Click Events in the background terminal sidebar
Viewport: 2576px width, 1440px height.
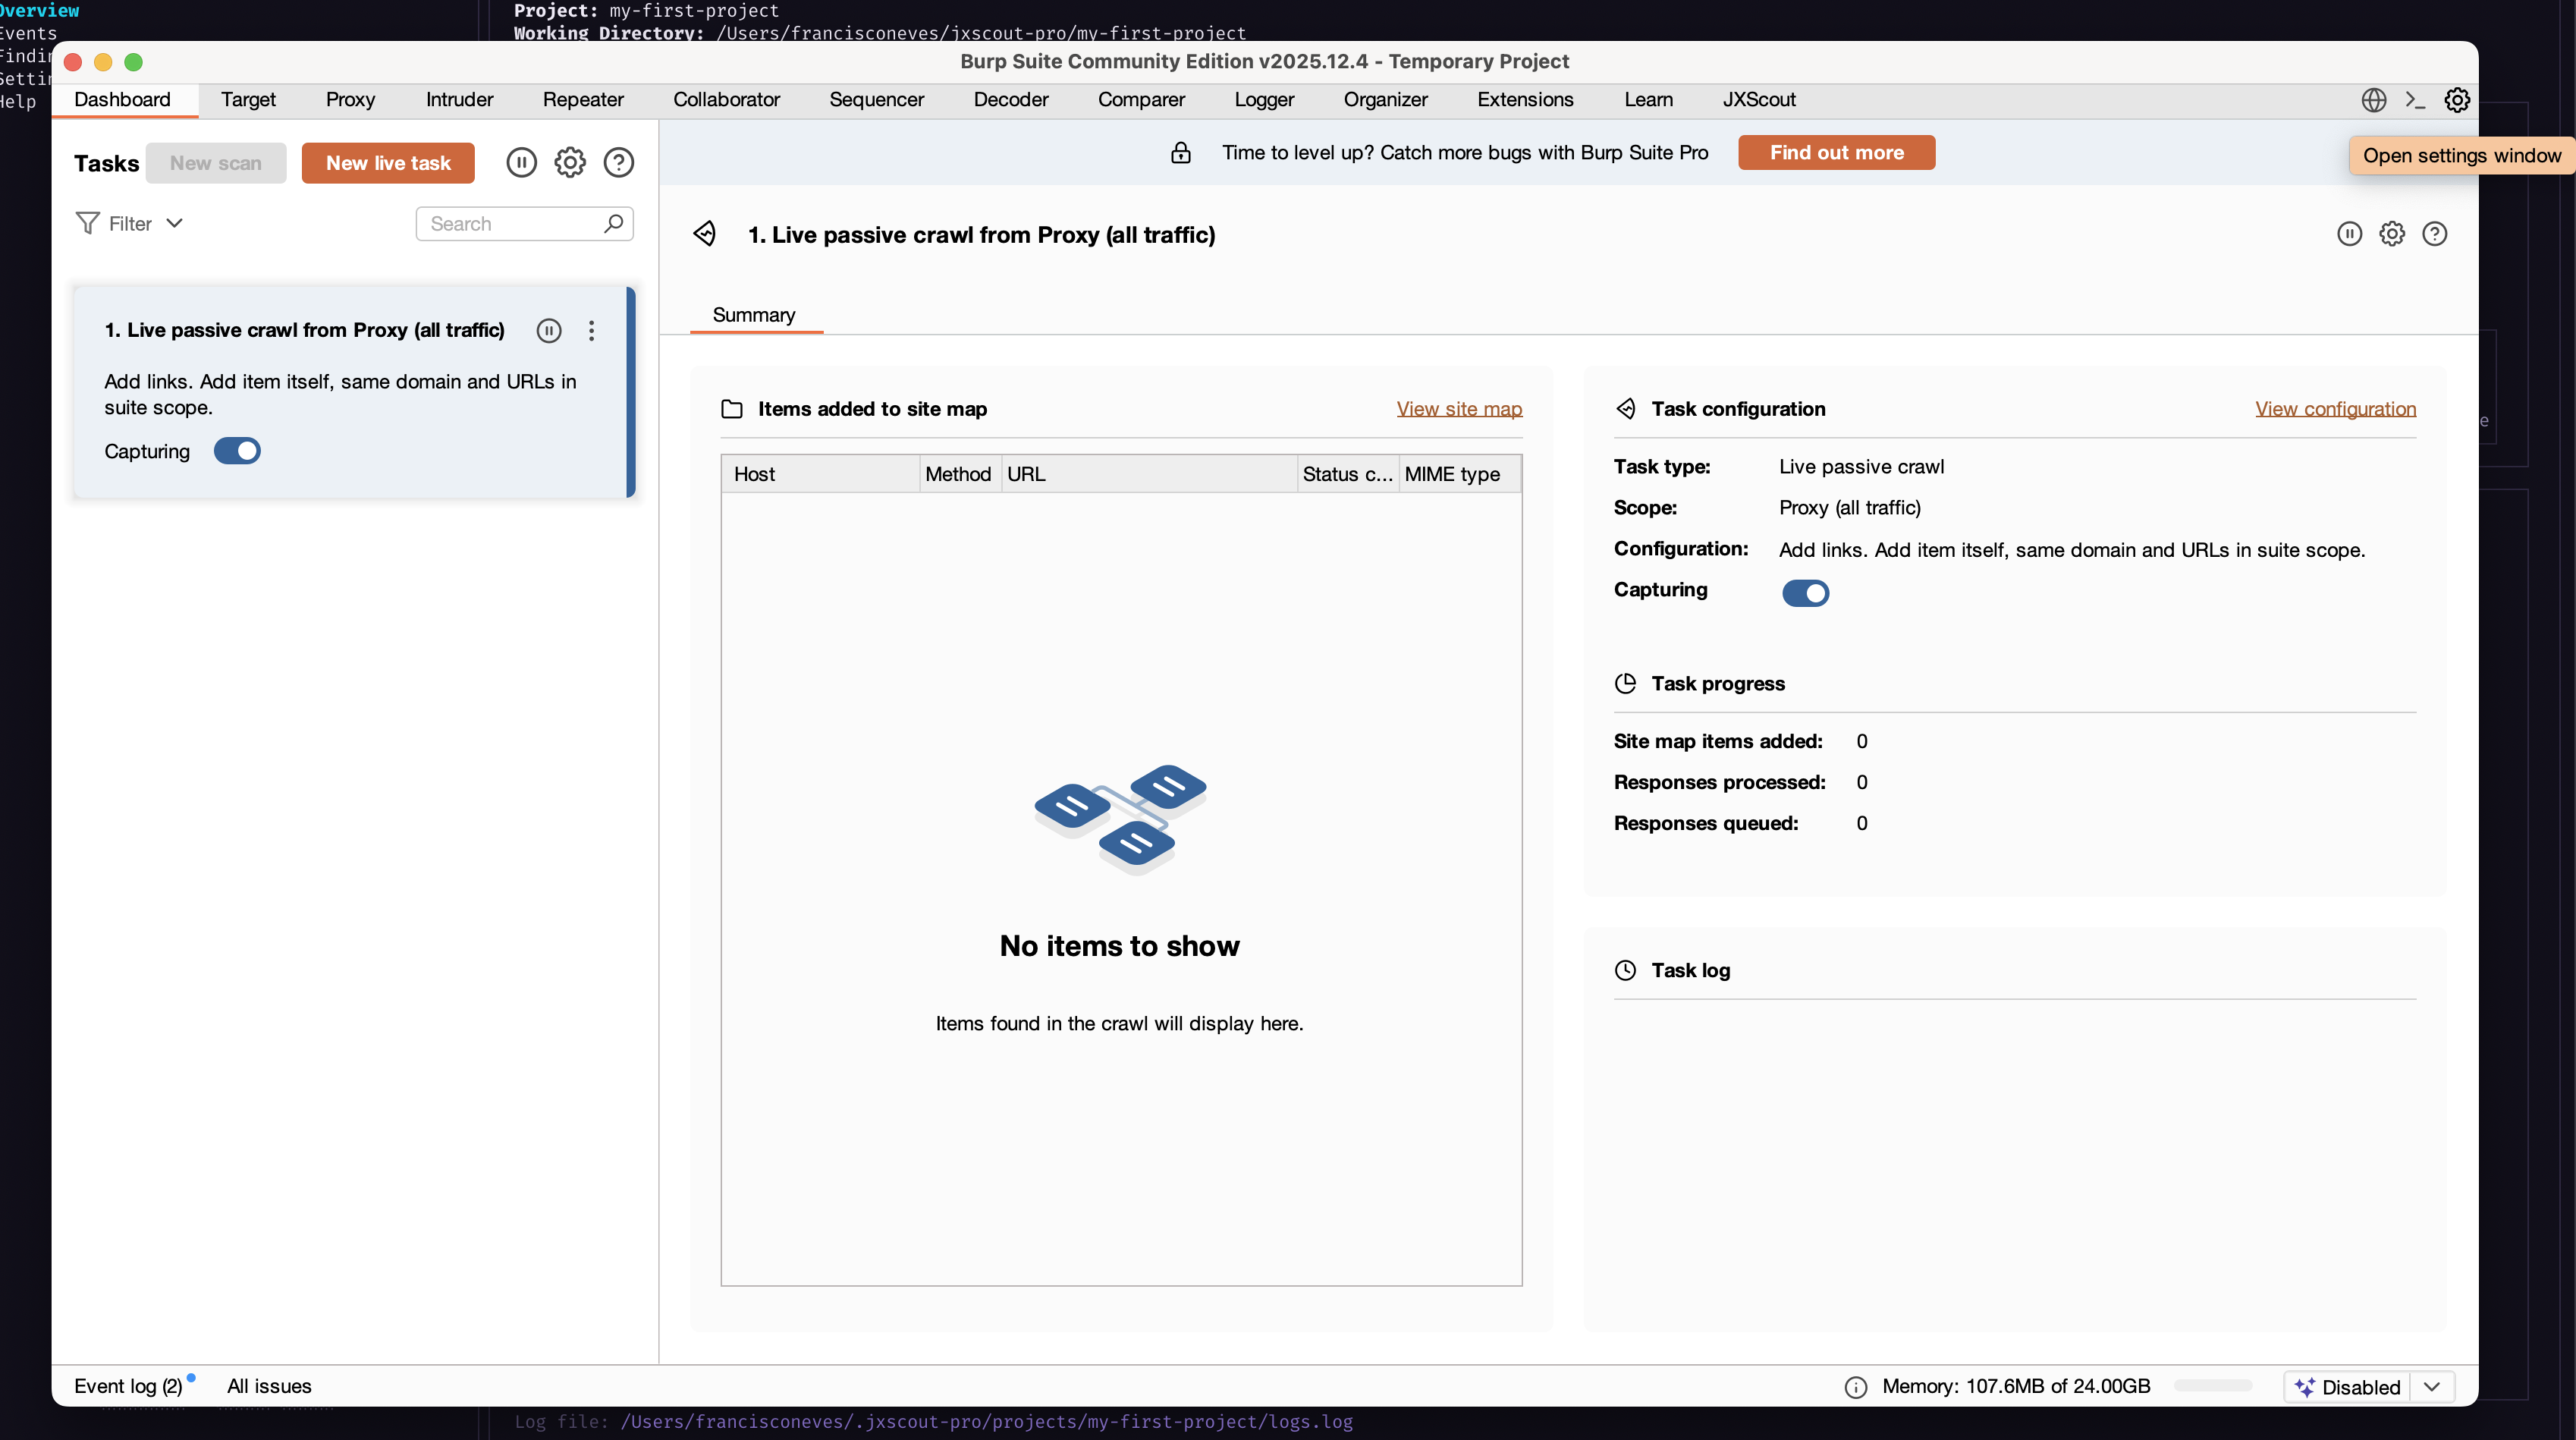pyautogui.click(x=27, y=34)
